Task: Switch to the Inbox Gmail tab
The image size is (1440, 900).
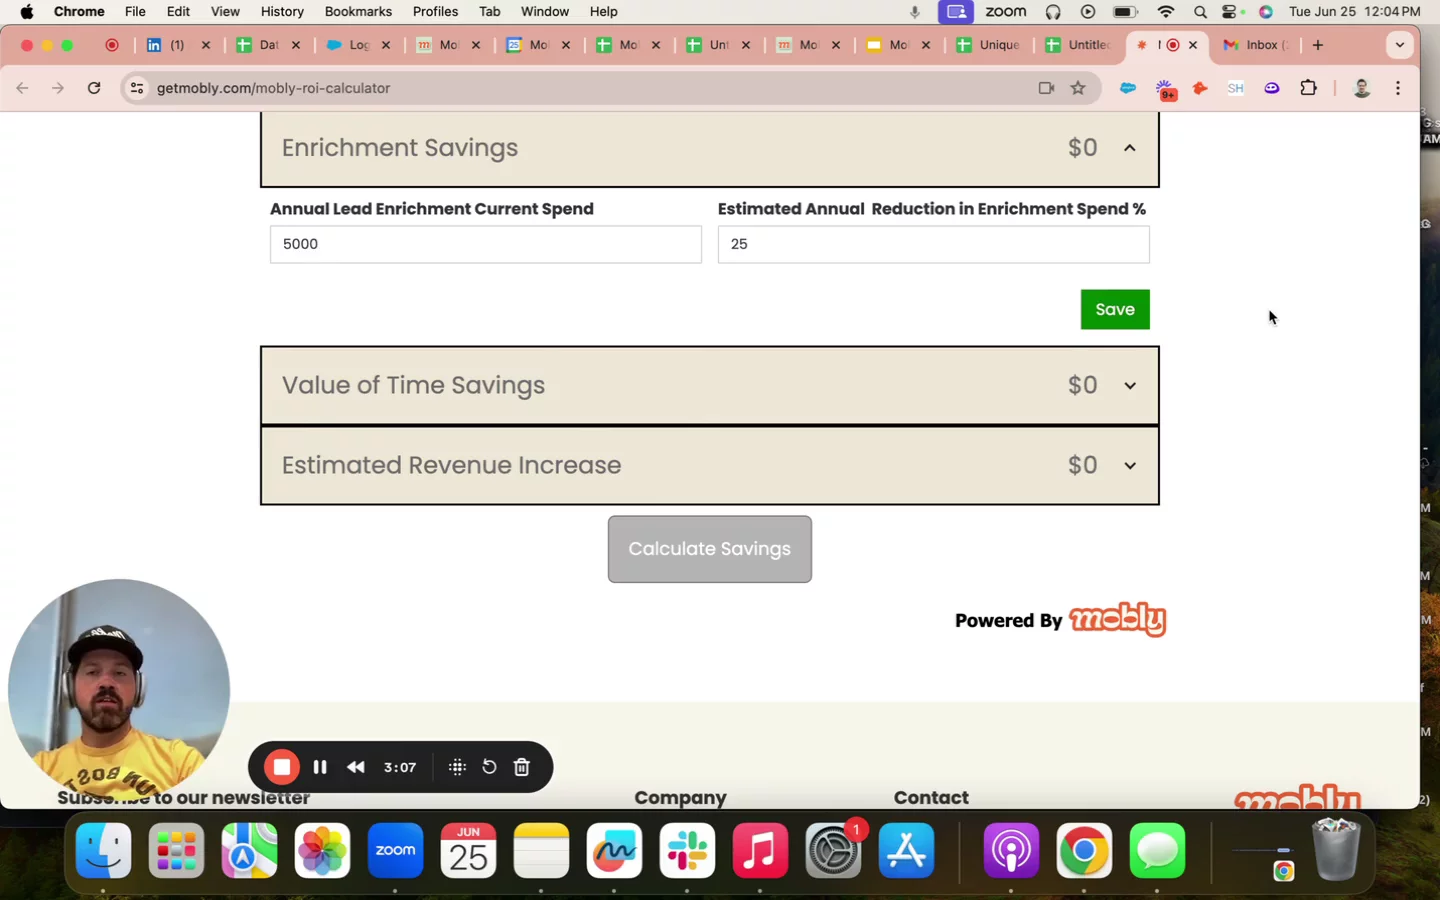Action: pyautogui.click(x=1256, y=45)
